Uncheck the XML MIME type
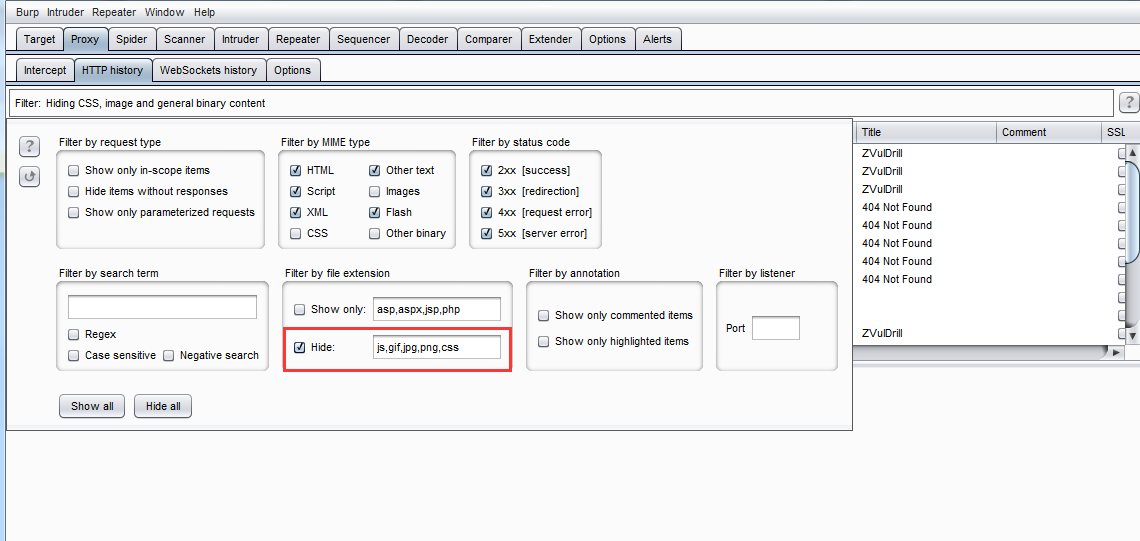The image size is (1140, 541). click(295, 212)
